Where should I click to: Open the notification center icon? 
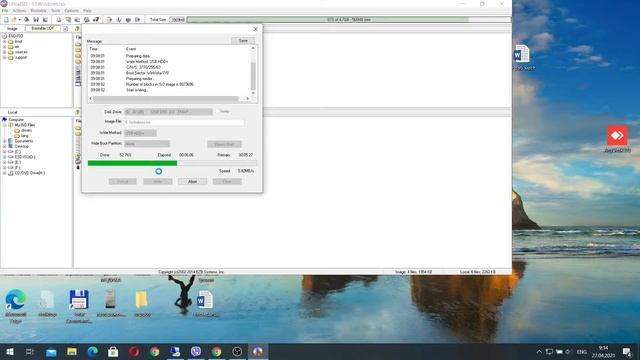click(x=627, y=351)
